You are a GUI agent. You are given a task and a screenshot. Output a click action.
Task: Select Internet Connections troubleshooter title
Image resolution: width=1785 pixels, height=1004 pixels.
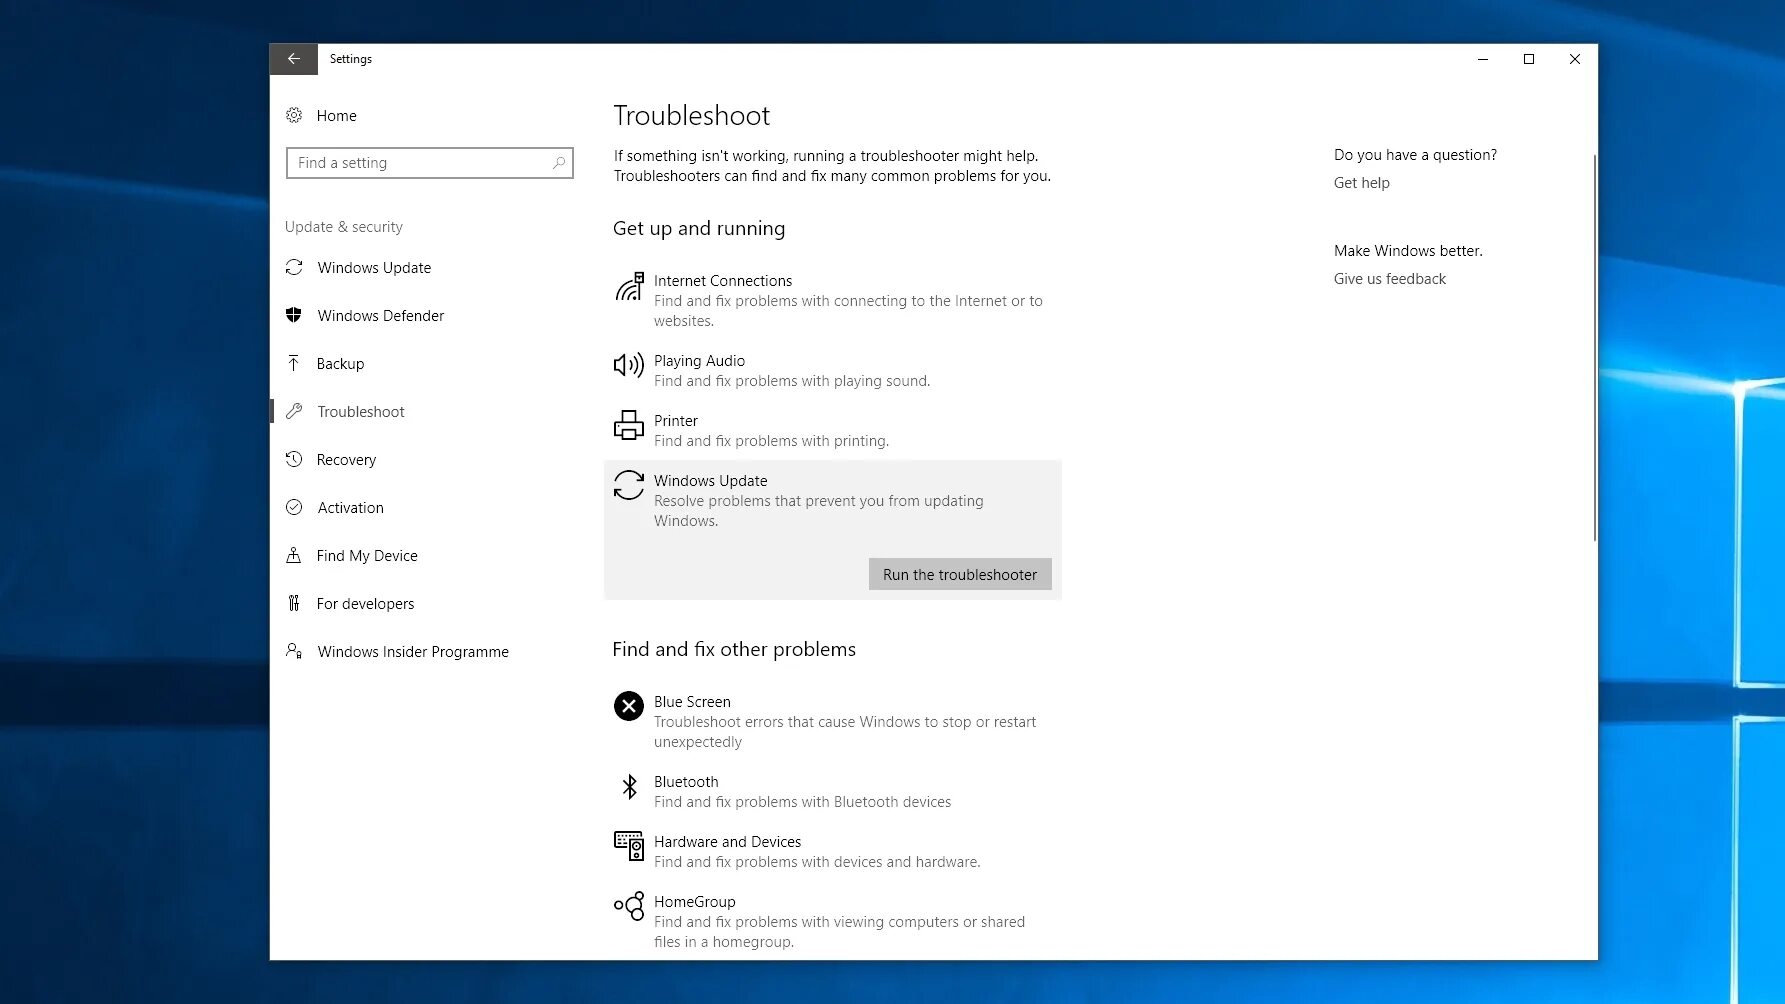tap(722, 281)
